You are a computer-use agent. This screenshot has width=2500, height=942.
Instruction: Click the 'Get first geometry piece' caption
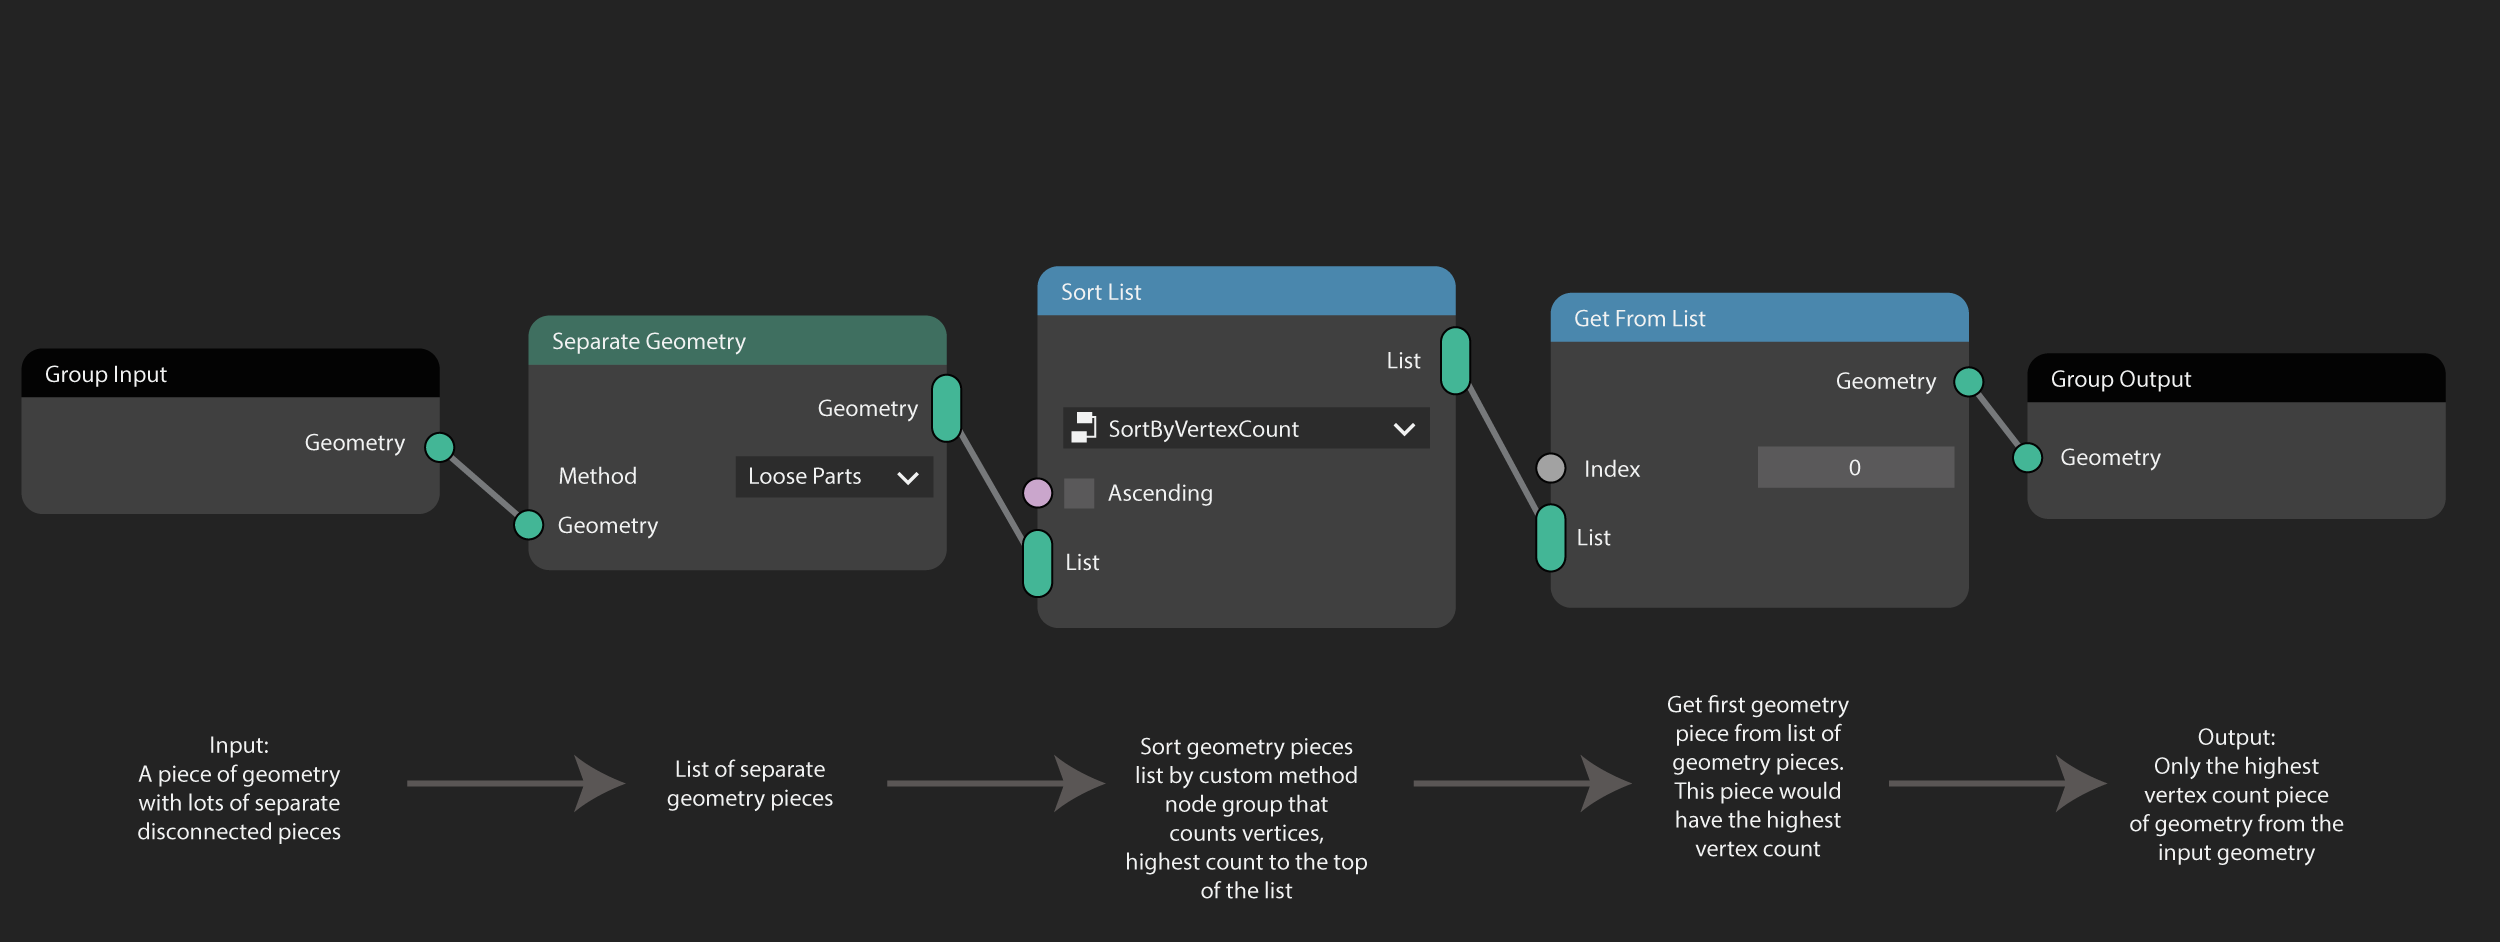click(x=1758, y=777)
